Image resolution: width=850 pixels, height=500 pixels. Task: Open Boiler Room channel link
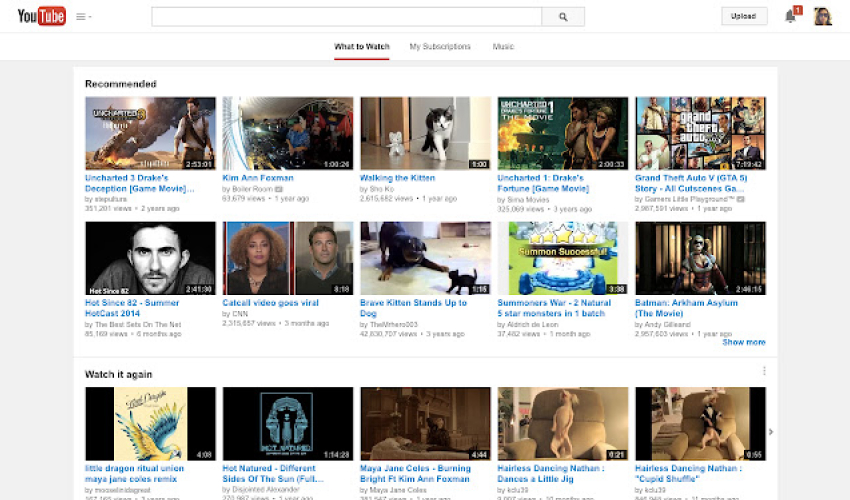coord(252,189)
